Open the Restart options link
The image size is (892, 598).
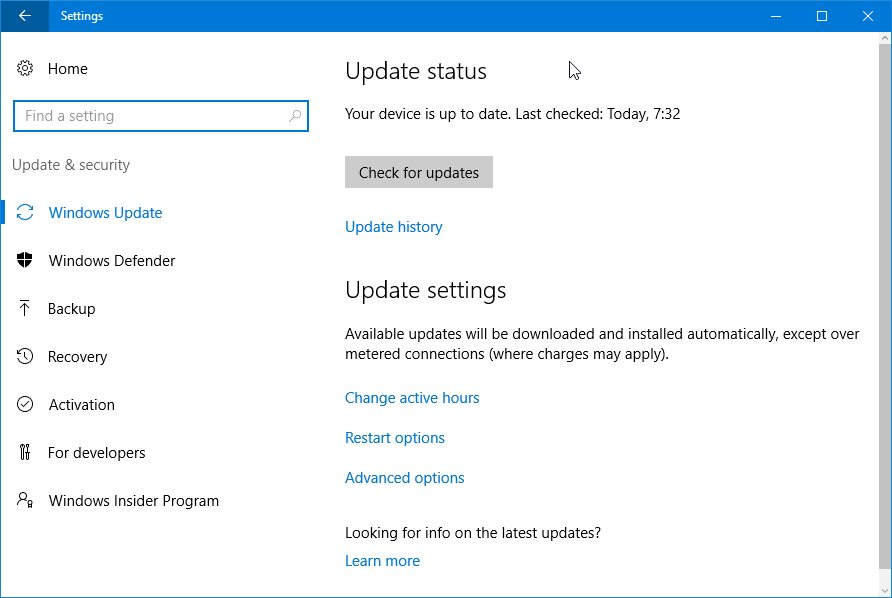coord(395,438)
